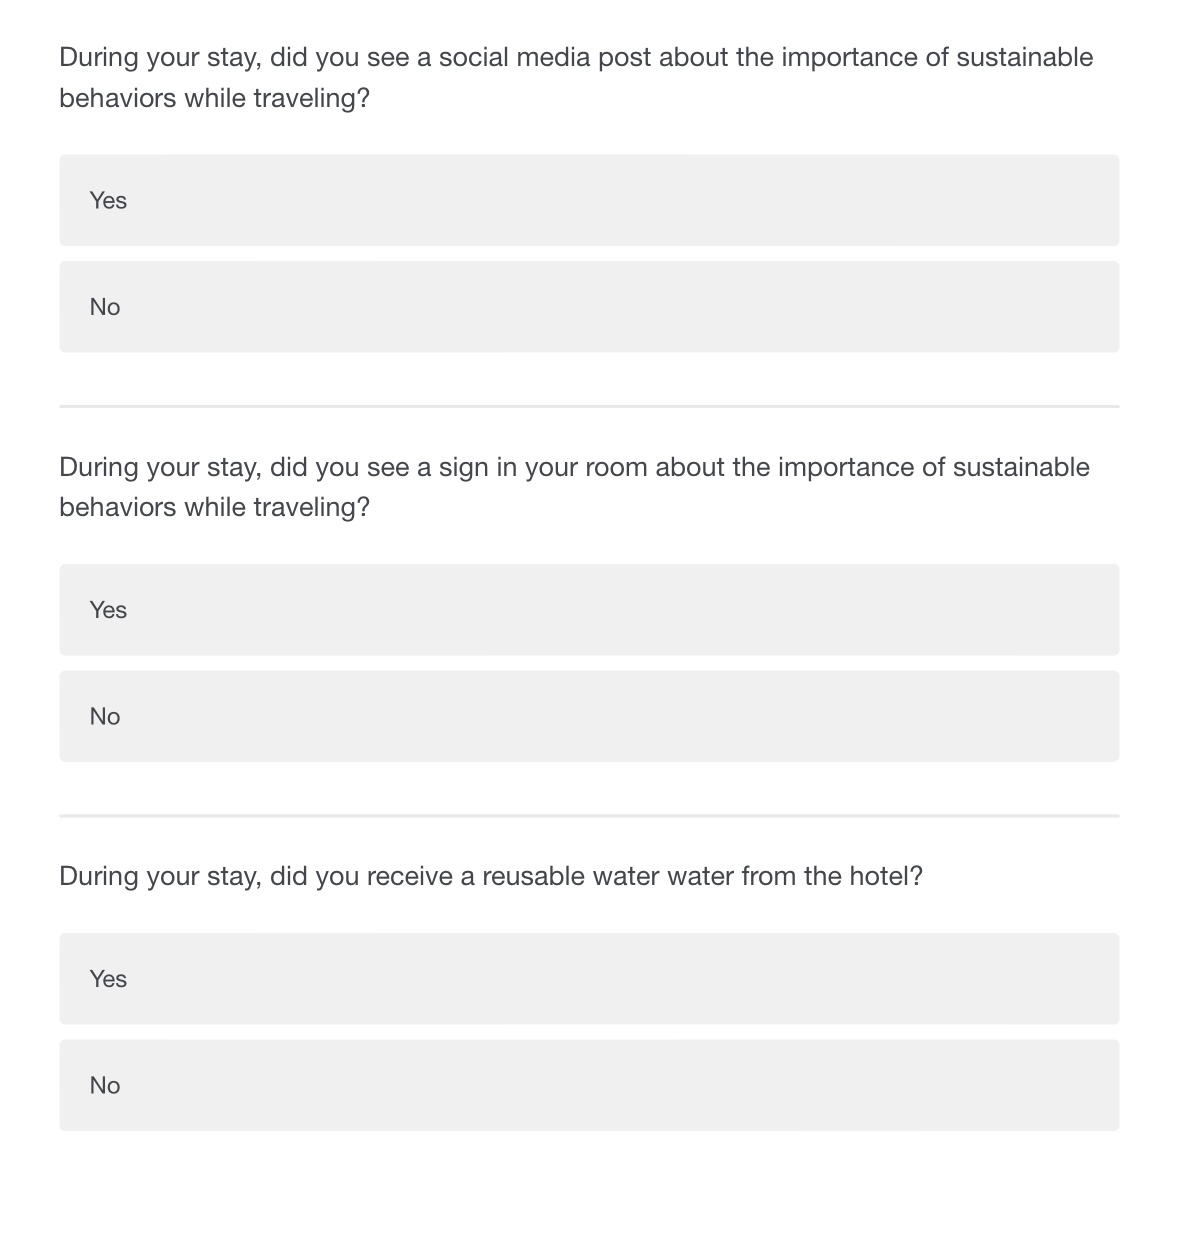The height and width of the screenshot is (1235, 1179).
Task: Choose Yes for receiving a reusable water bottle
Action: point(589,979)
